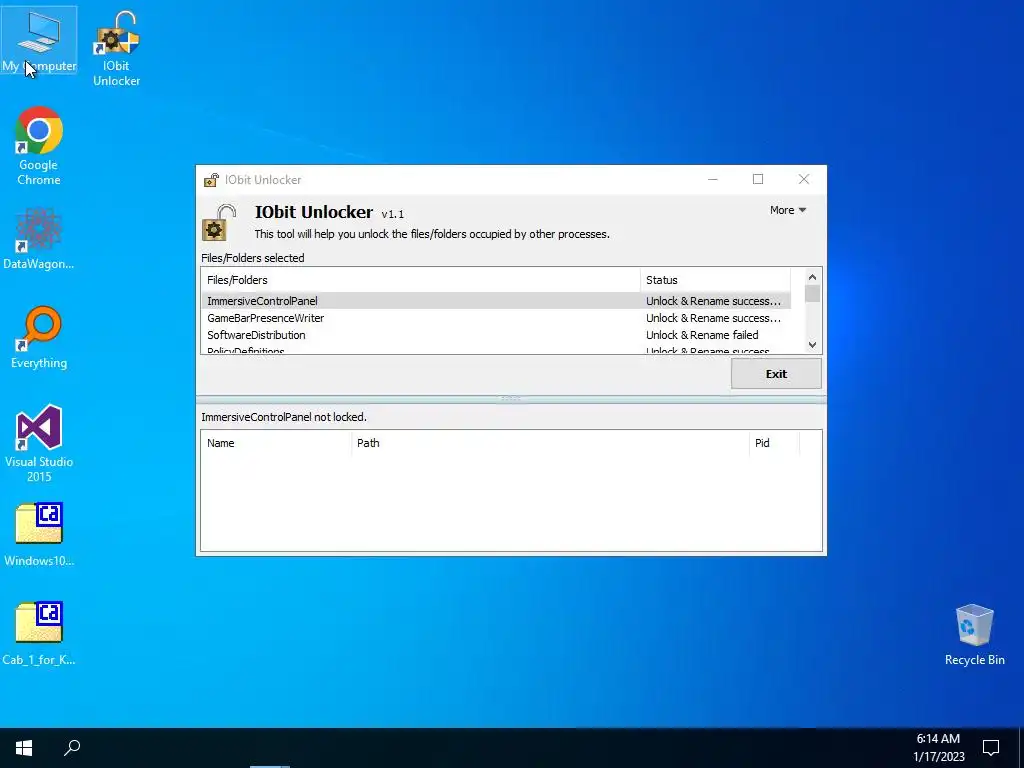The image size is (1024, 768).
Task: Open My Computer desktop icon
Action: click(x=39, y=40)
